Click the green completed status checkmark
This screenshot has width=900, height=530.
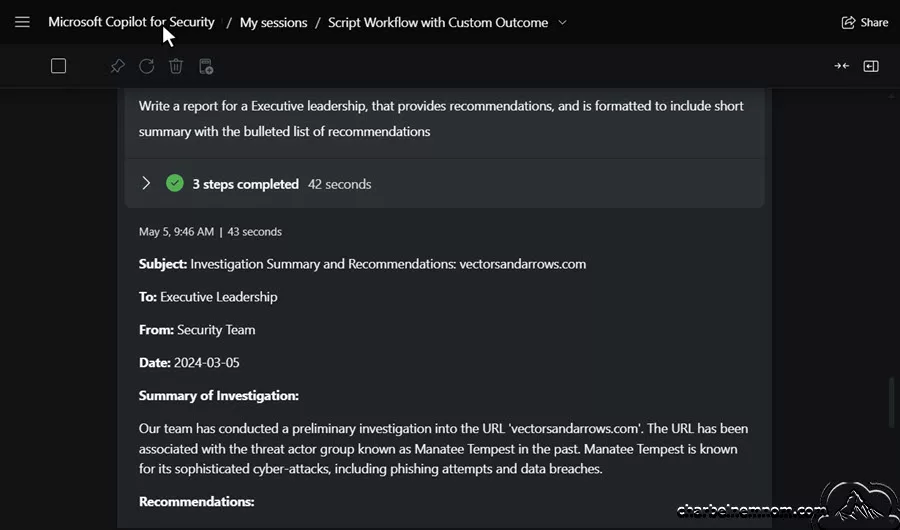174,183
